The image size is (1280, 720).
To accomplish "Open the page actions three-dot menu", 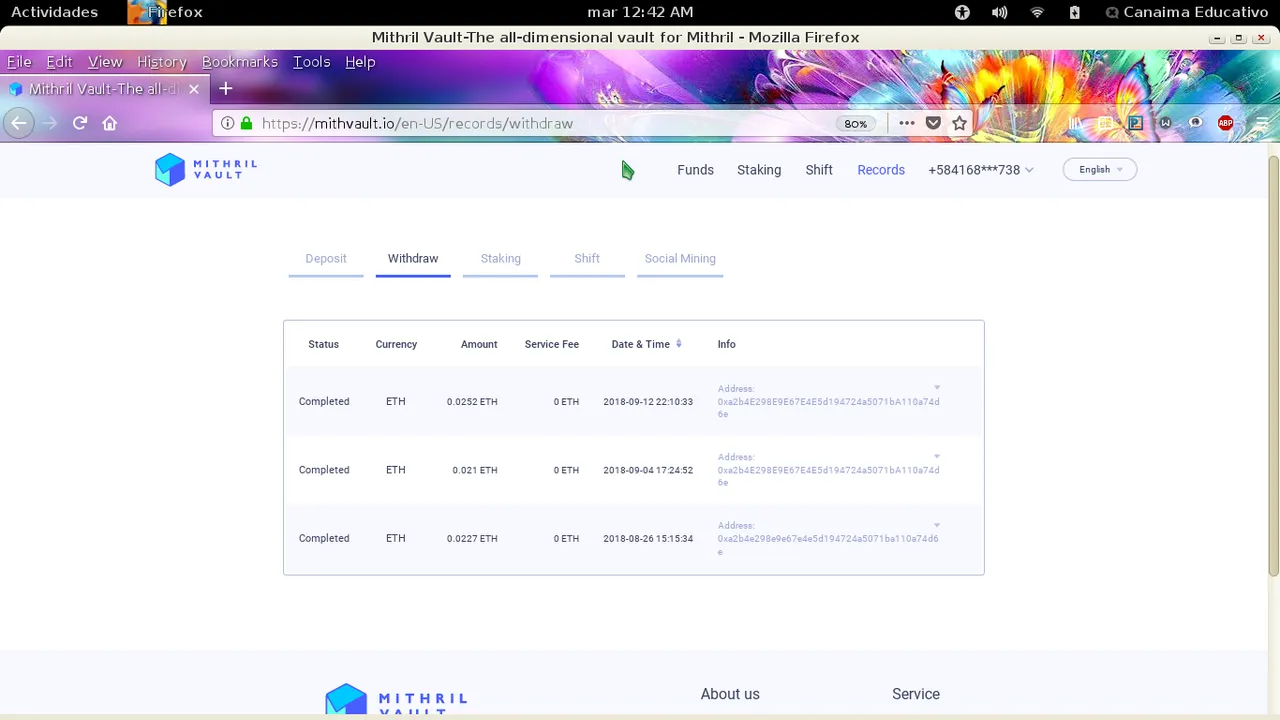I will pyautogui.click(x=906, y=123).
